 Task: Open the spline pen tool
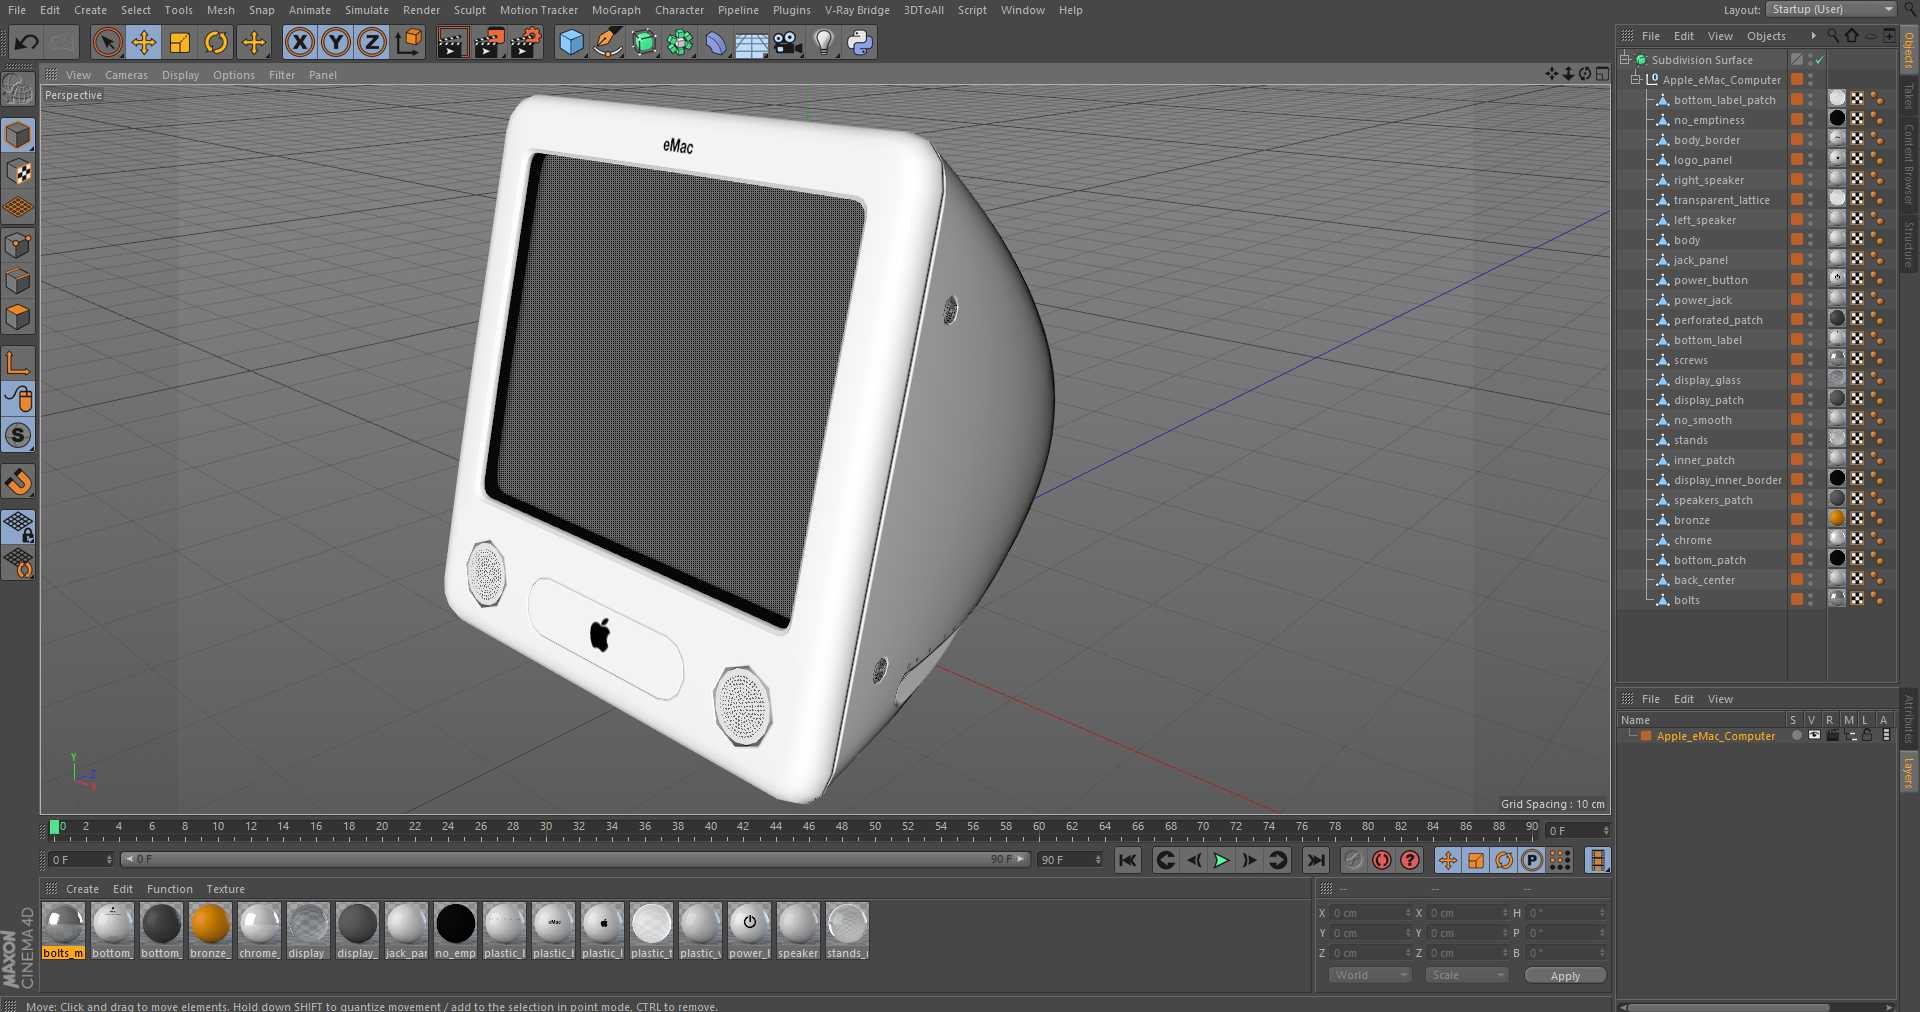pos(607,42)
